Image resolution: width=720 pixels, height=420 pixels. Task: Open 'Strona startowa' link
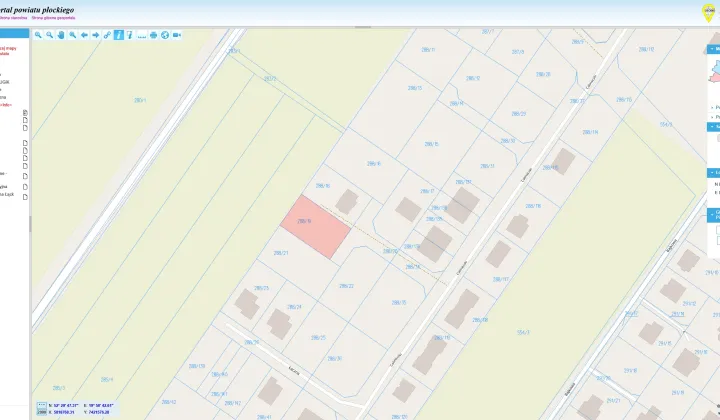point(13,18)
